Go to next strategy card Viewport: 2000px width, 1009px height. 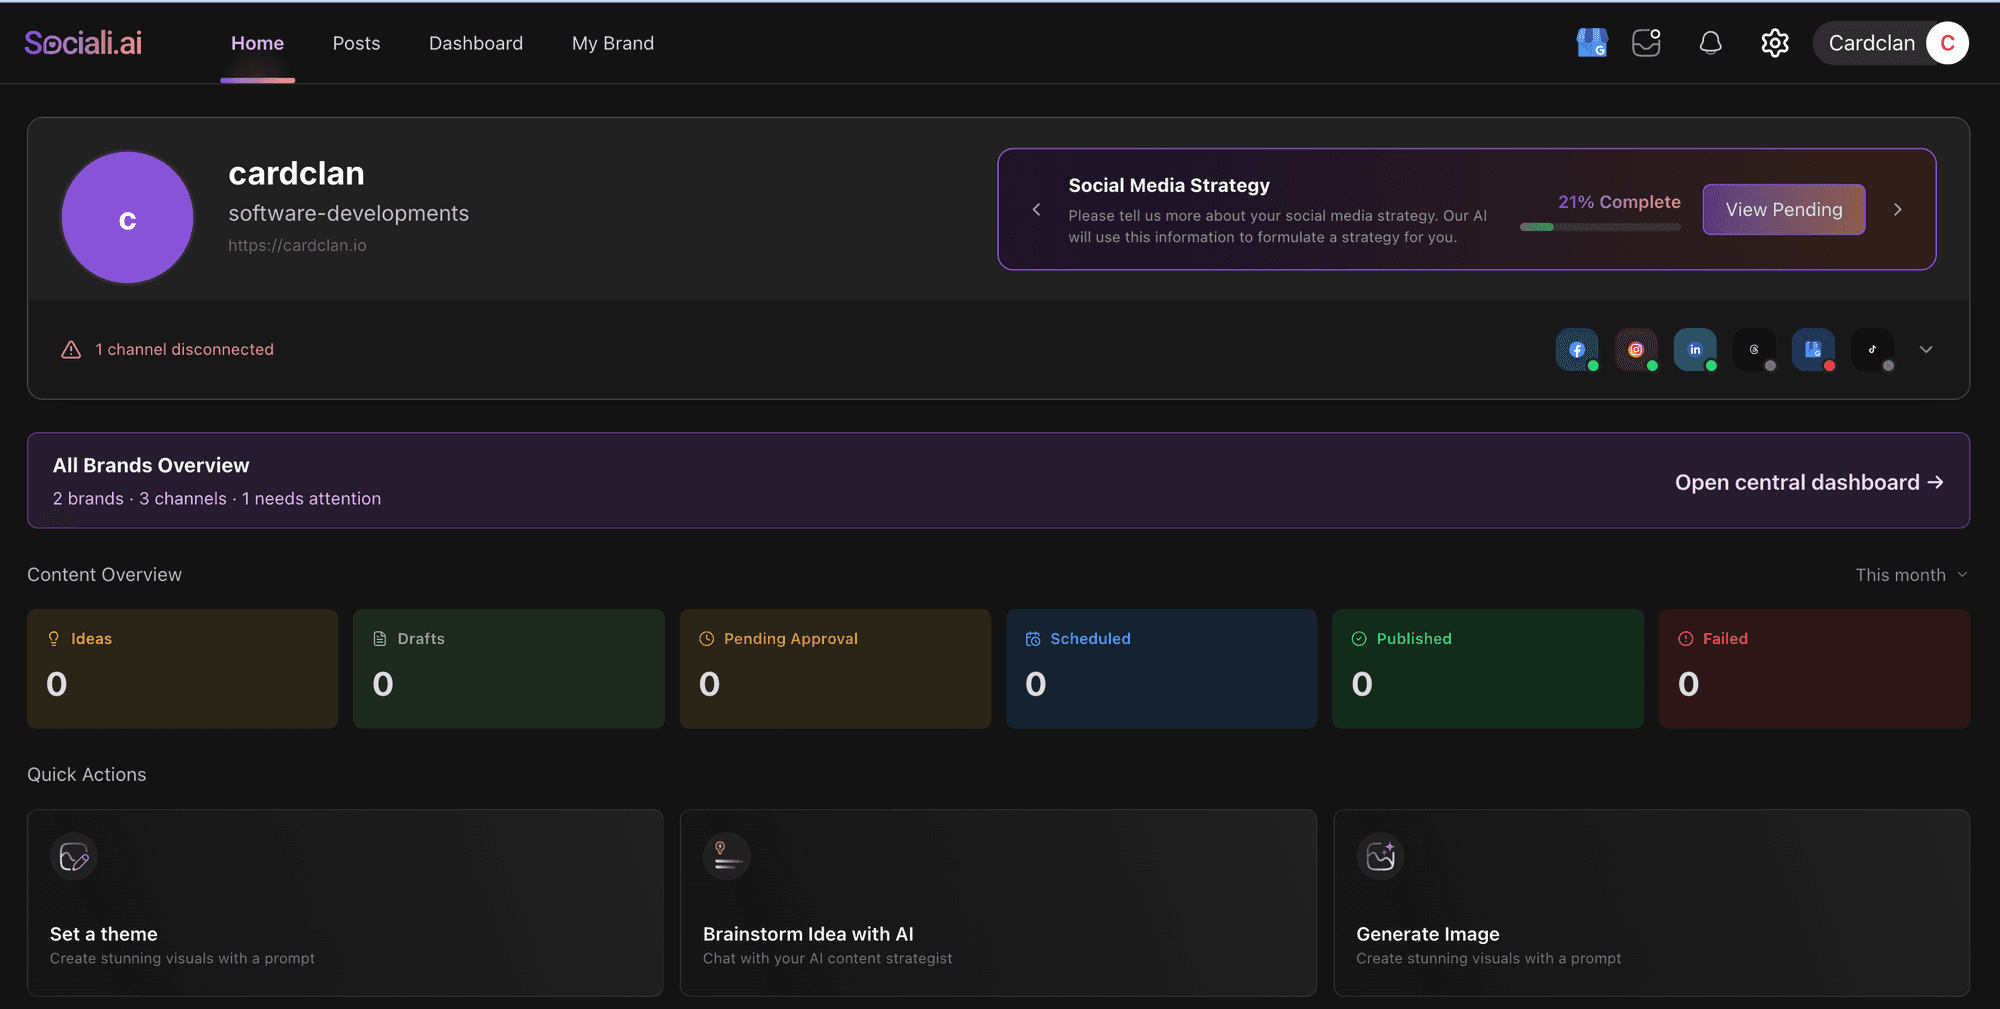point(1897,209)
